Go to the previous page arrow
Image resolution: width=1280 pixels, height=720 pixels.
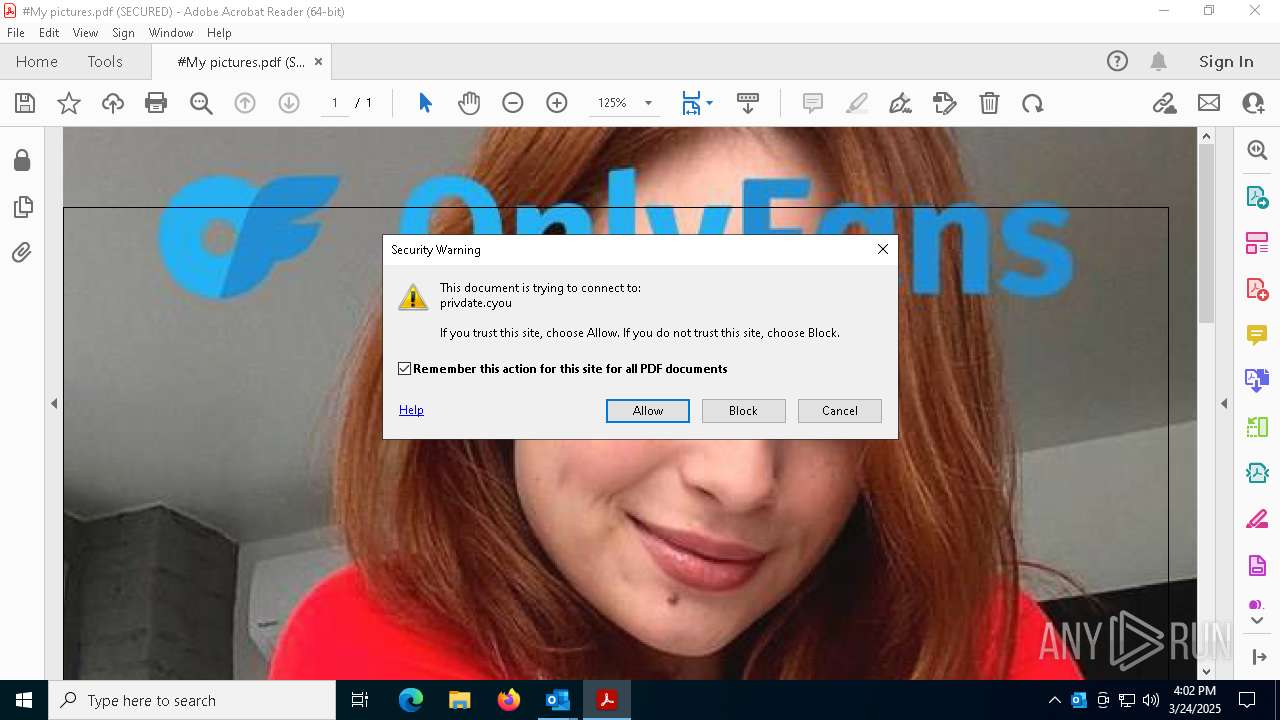pyautogui.click(x=245, y=103)
